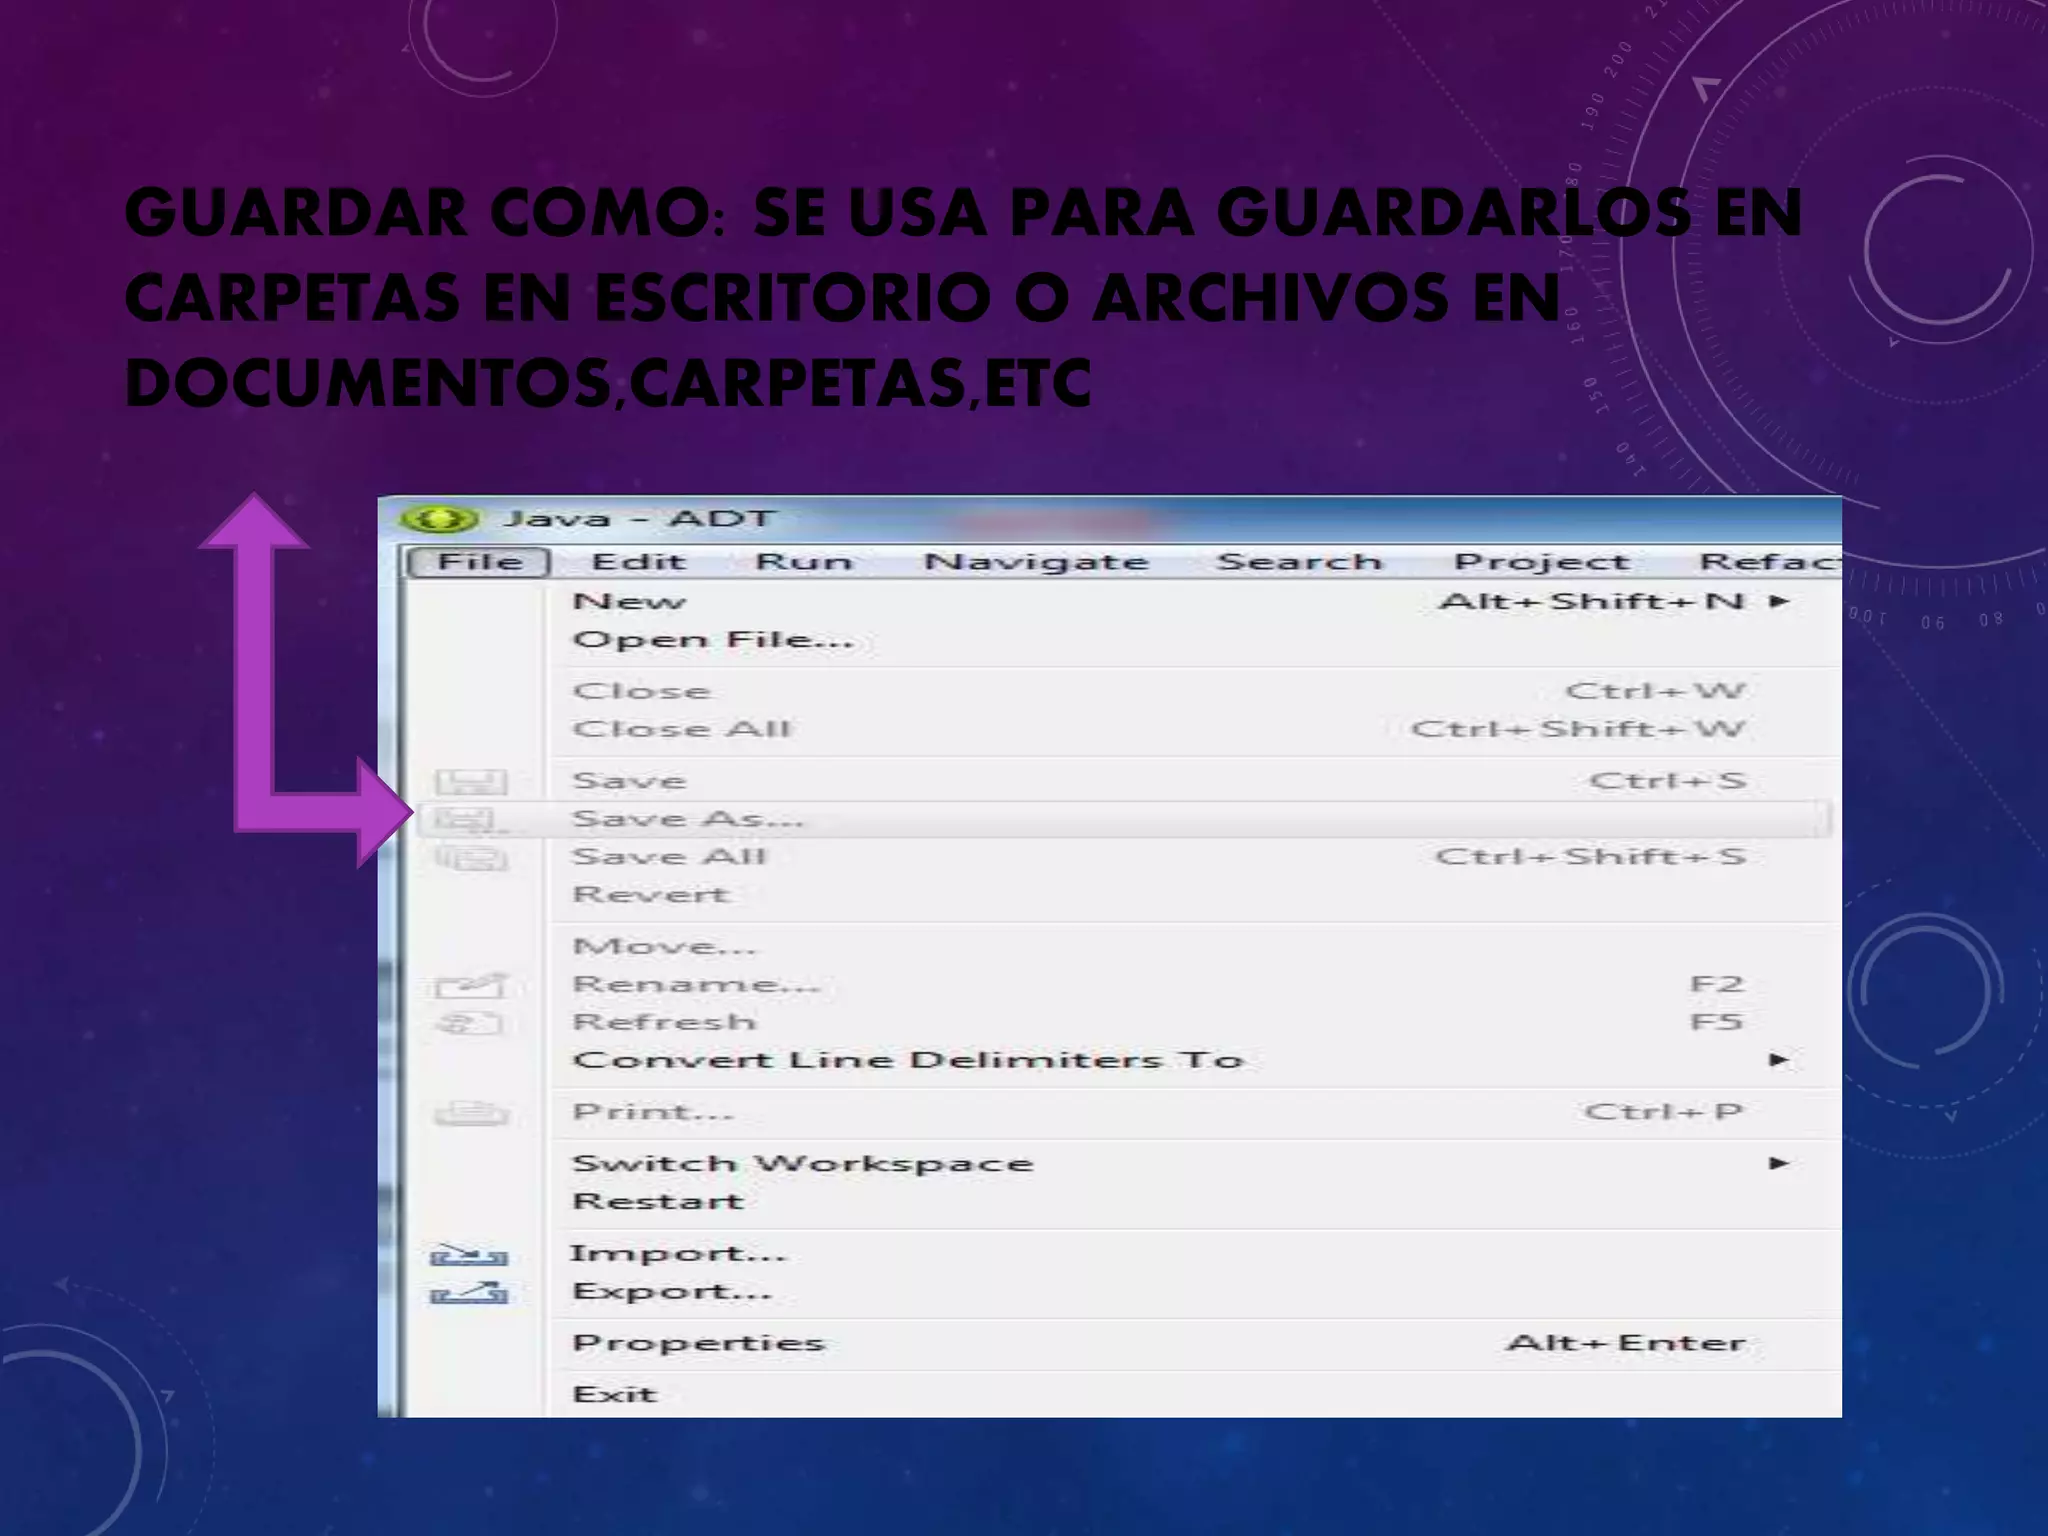Click the Ctrl+S shortcut text

[x=1668, y=781]
